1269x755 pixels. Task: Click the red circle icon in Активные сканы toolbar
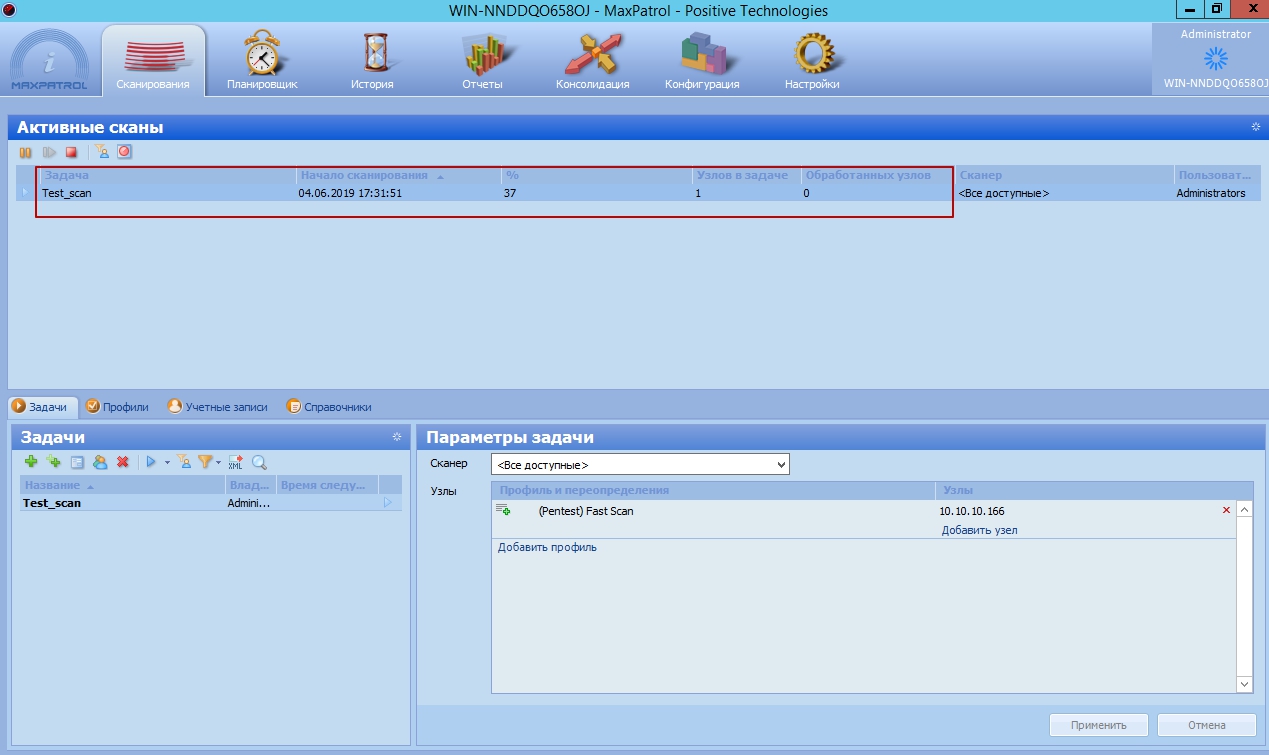pyautogui.click(x=124, y=152)
